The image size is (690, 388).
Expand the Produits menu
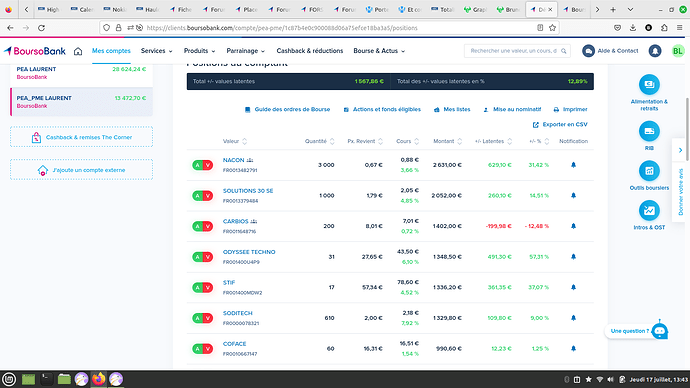[199, 51]
